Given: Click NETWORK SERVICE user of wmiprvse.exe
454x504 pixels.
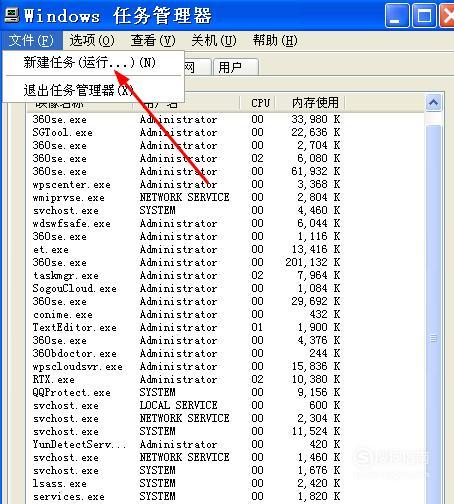Looking at the screenshot, I should tap(184, 197).
